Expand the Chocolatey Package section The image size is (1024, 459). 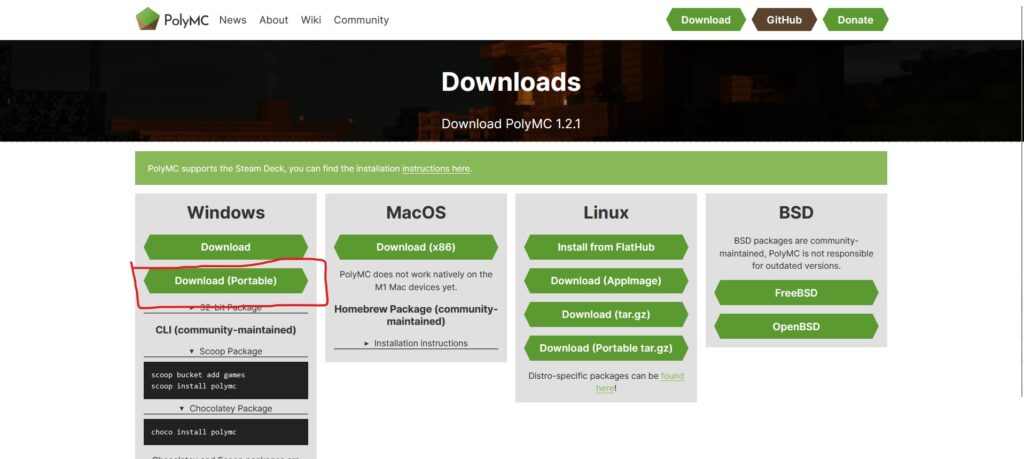pos(225,408)
